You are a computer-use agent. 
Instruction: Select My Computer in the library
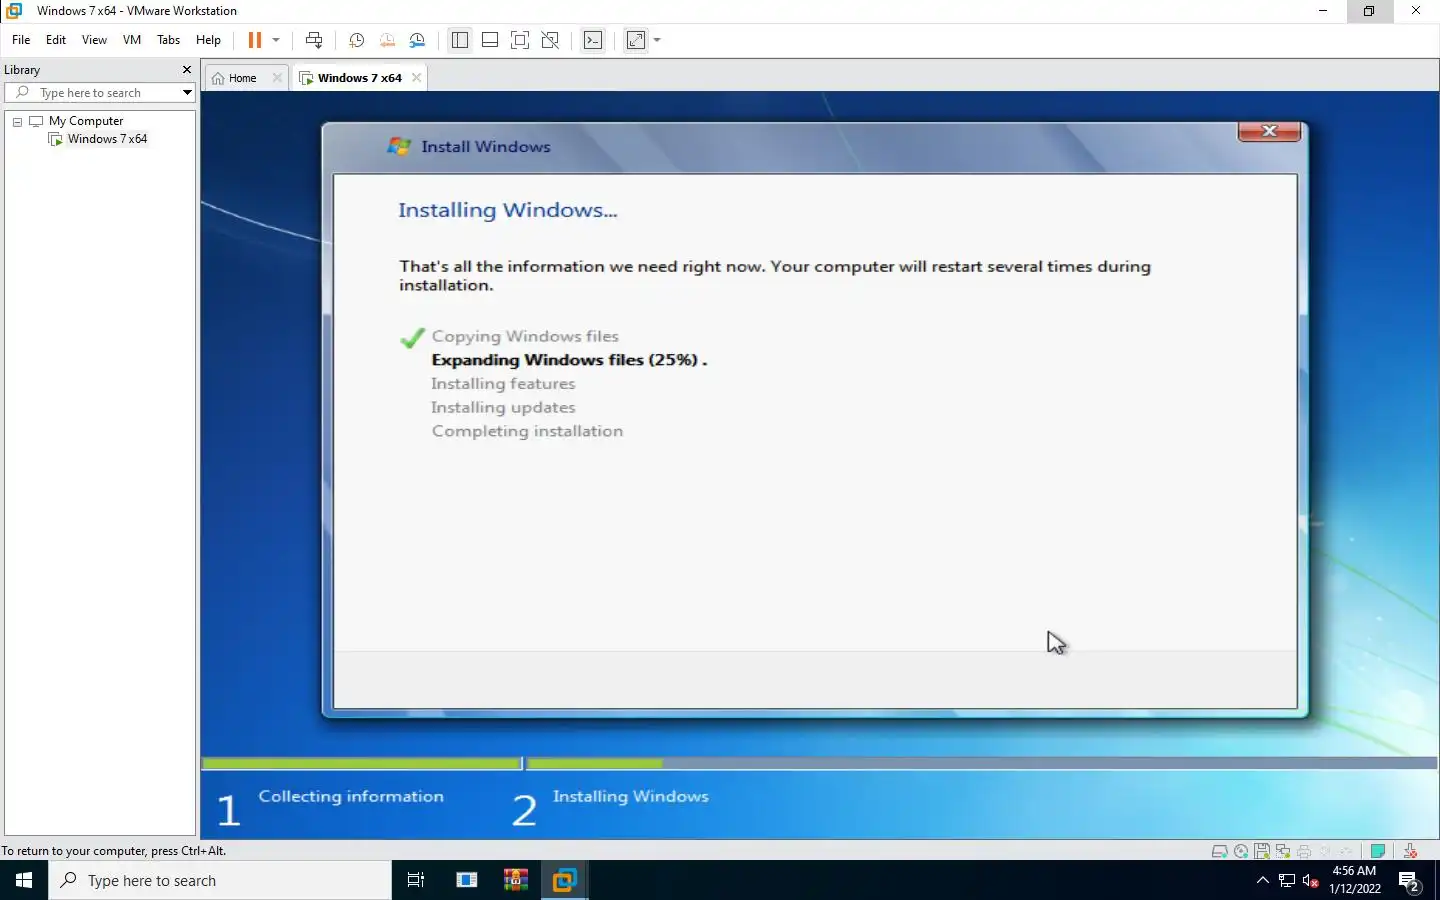coord(86,121)
